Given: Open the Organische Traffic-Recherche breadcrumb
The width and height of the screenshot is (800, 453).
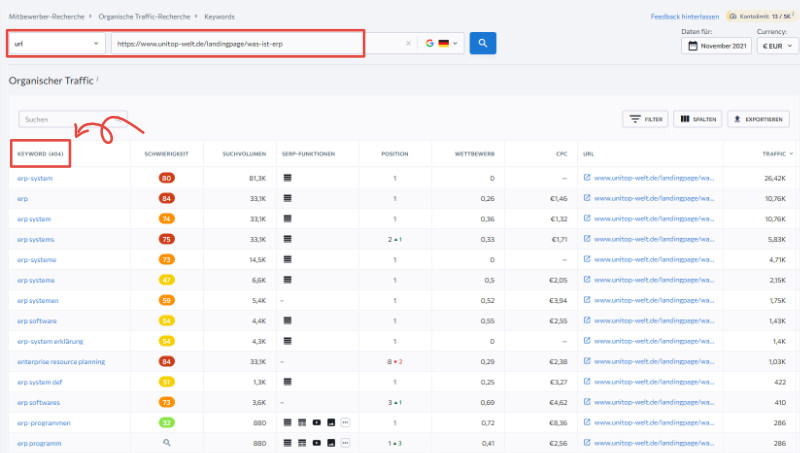Looking at the screenshot, I should tap(144, 16).
